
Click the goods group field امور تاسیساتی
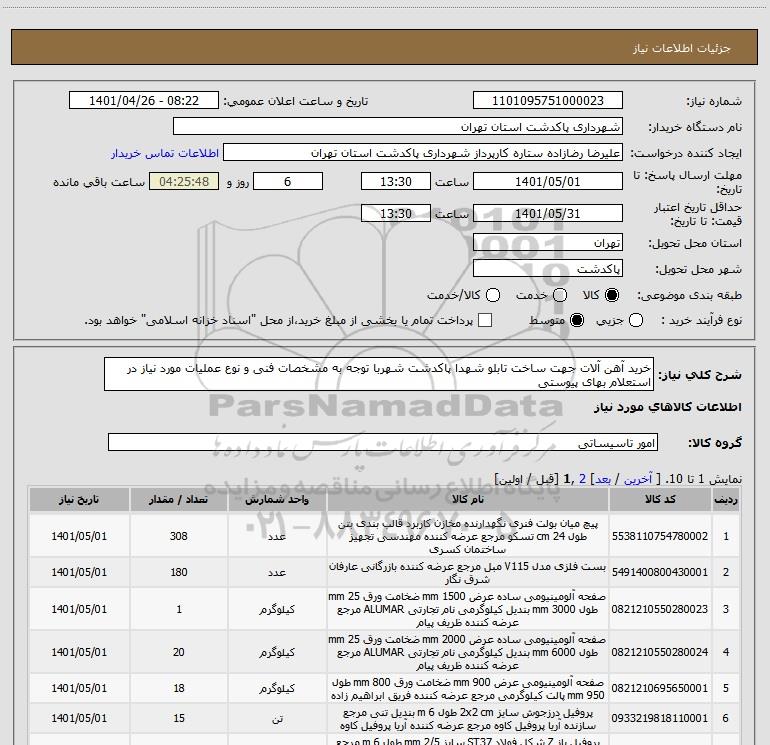[383, 442]
